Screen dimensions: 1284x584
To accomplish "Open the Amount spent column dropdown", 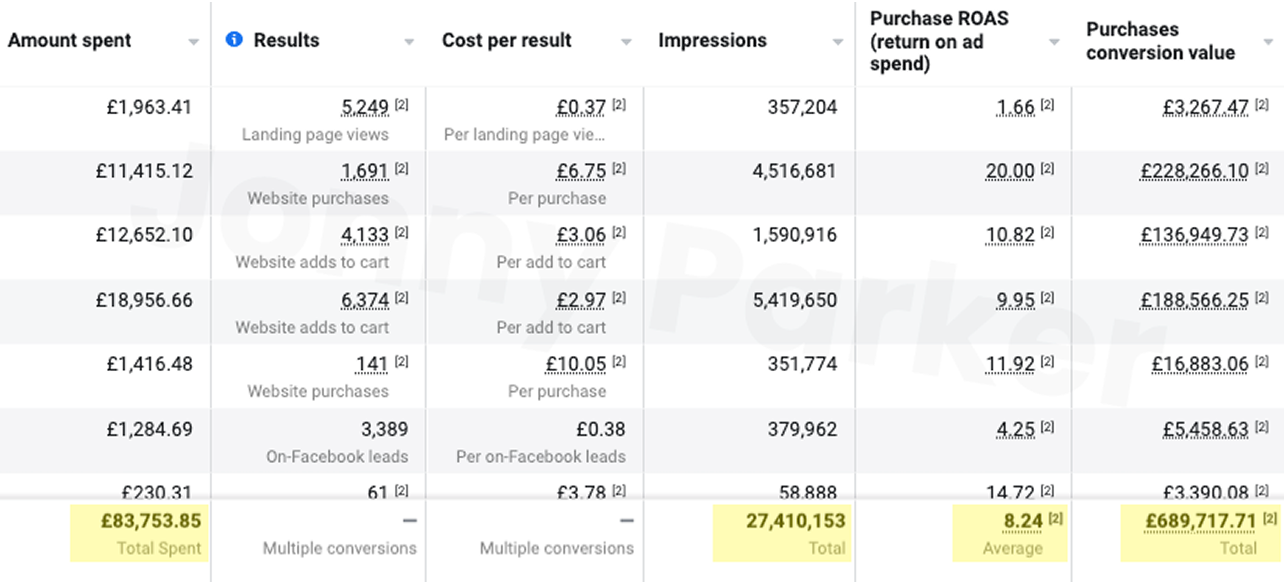I will 193,42.
